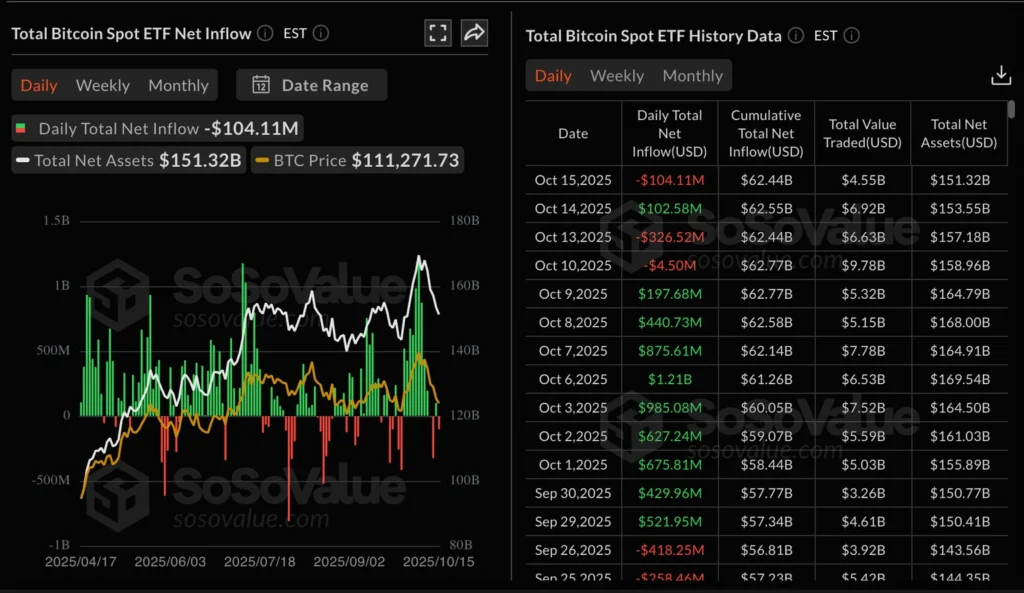This screenshot has width=1024, height=593.
Task: Click info icon beside Net Inflow title
Action: (x=265, y=33)
